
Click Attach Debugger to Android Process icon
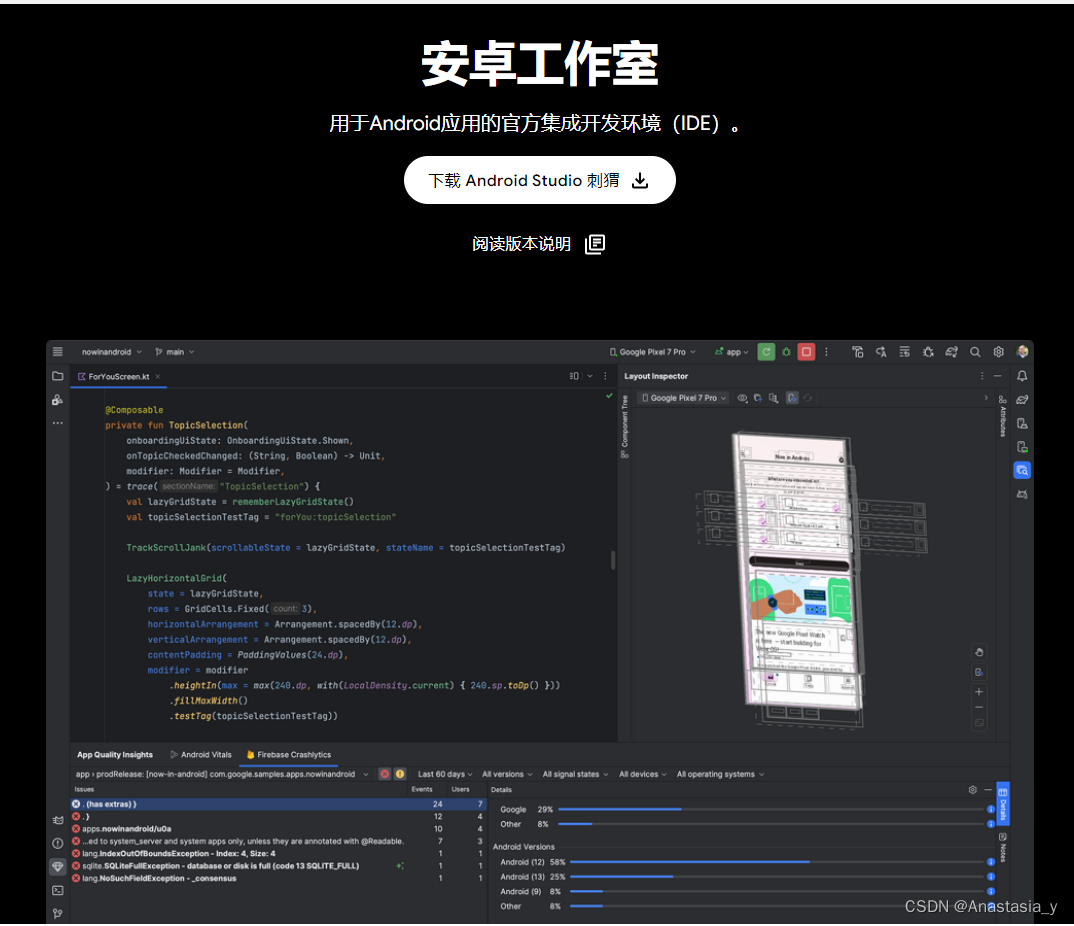tap(928, 351)
